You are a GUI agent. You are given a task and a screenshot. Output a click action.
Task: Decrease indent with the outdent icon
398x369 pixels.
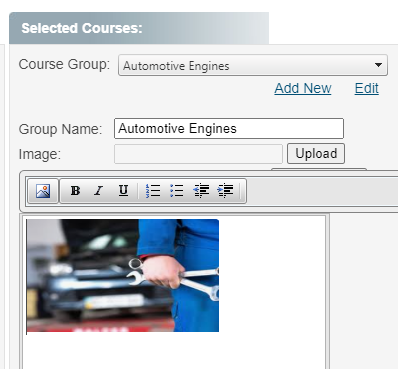[201, 191]
